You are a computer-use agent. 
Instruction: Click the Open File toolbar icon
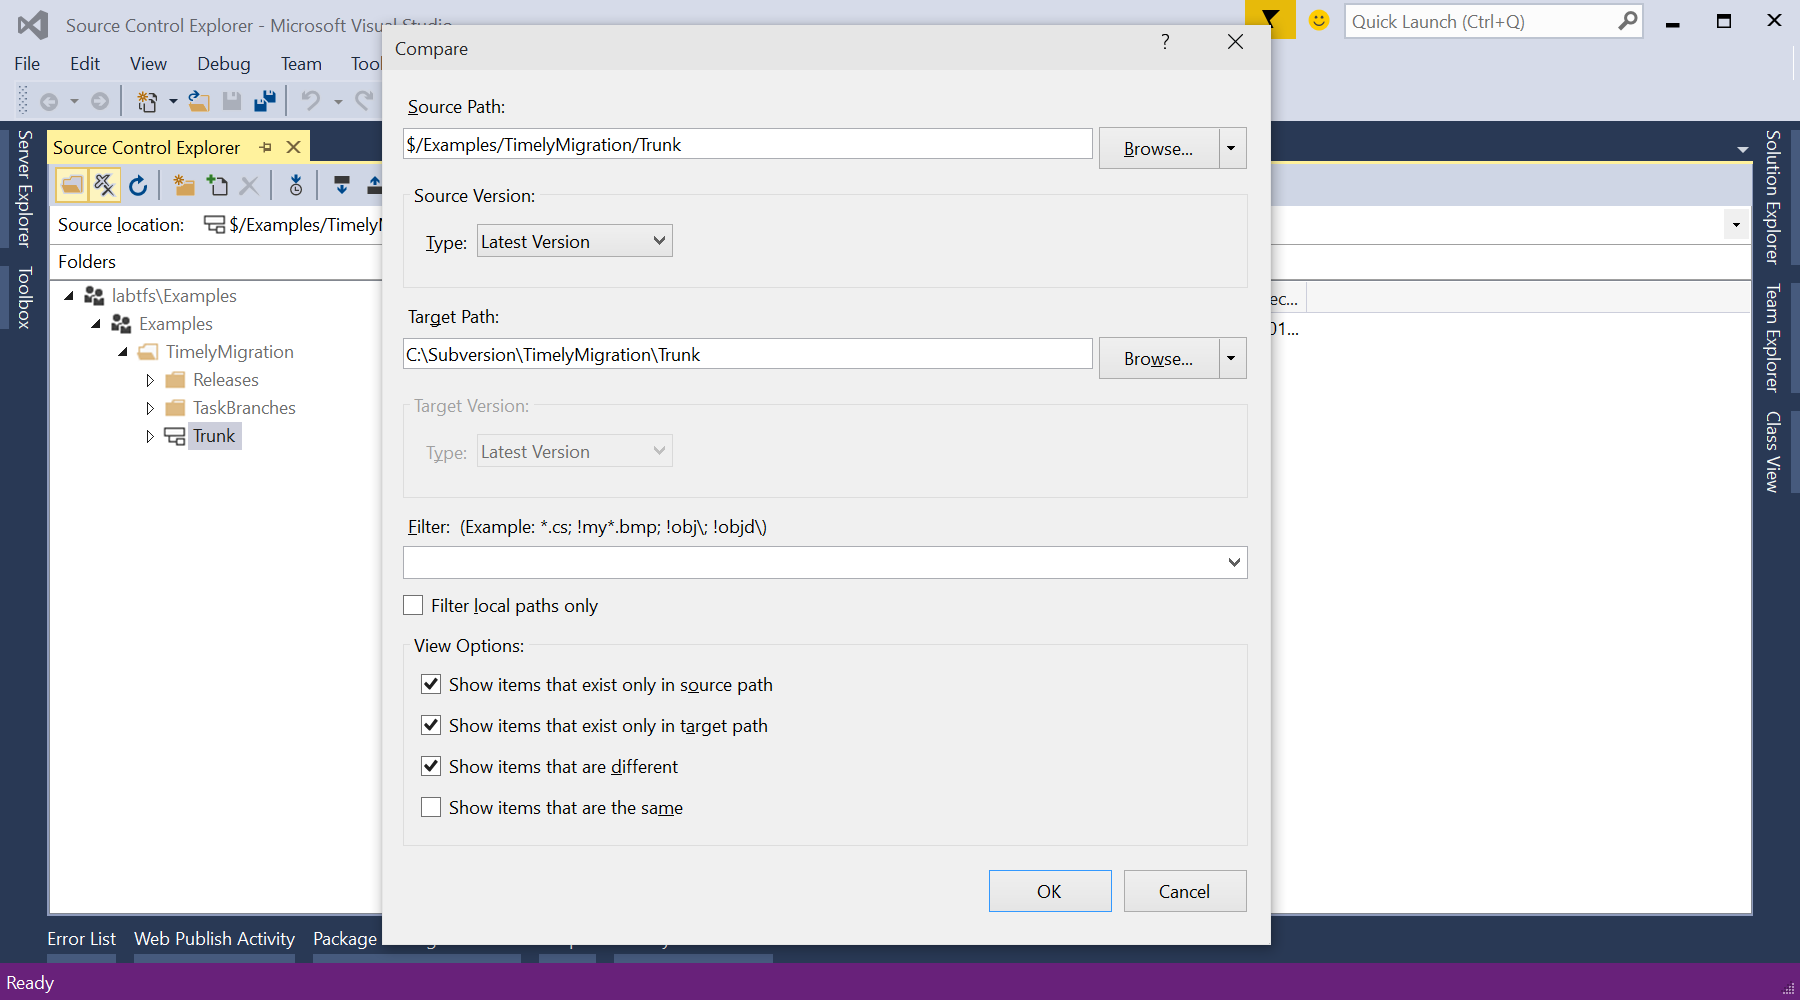pos(199,101)
